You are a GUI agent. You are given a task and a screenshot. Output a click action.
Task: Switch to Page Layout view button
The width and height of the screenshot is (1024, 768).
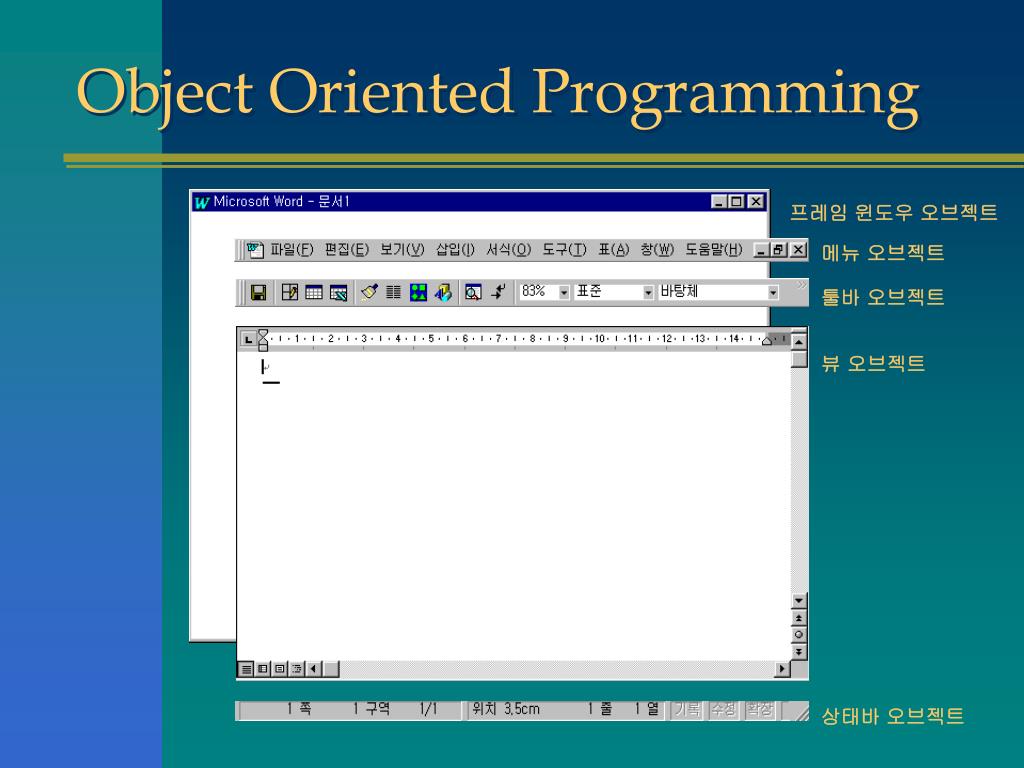[x=280, y=669]
